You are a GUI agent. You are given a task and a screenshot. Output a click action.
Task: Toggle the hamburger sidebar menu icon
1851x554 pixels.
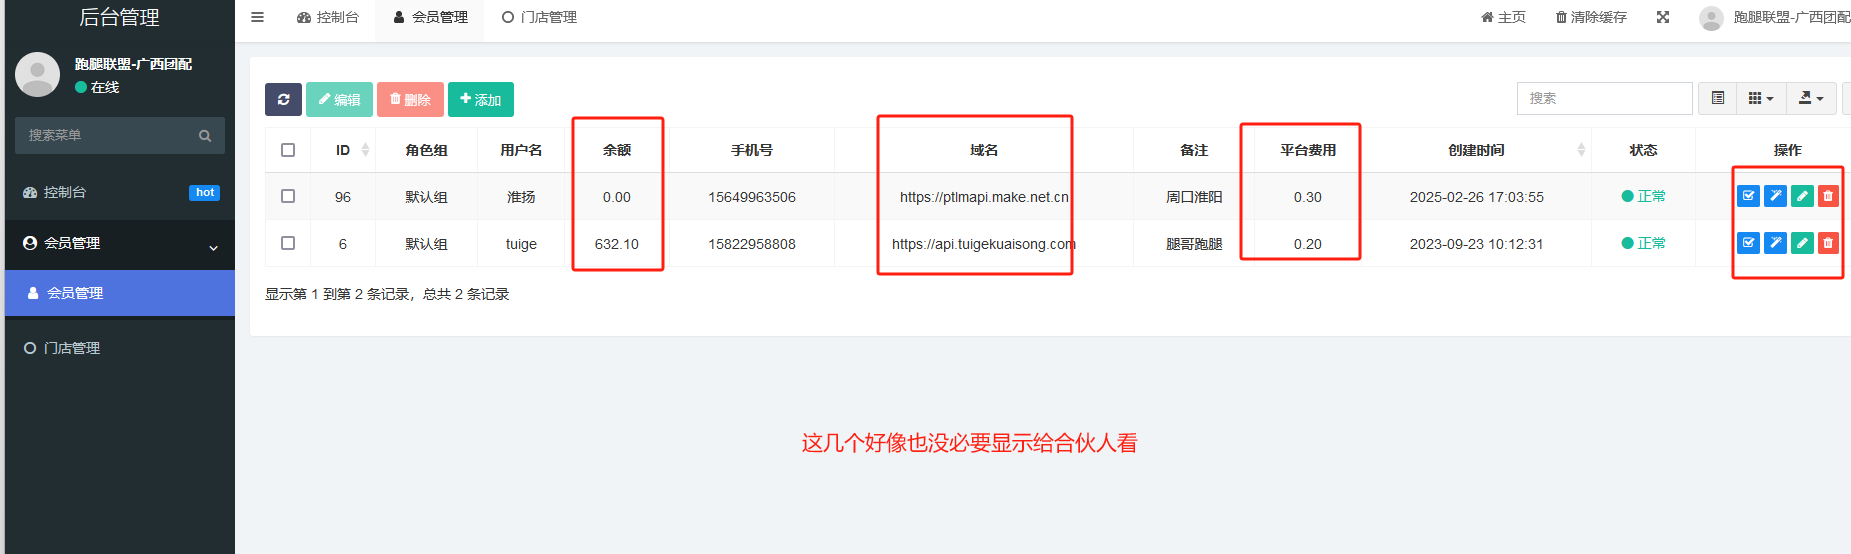click(x=257, y=17)
